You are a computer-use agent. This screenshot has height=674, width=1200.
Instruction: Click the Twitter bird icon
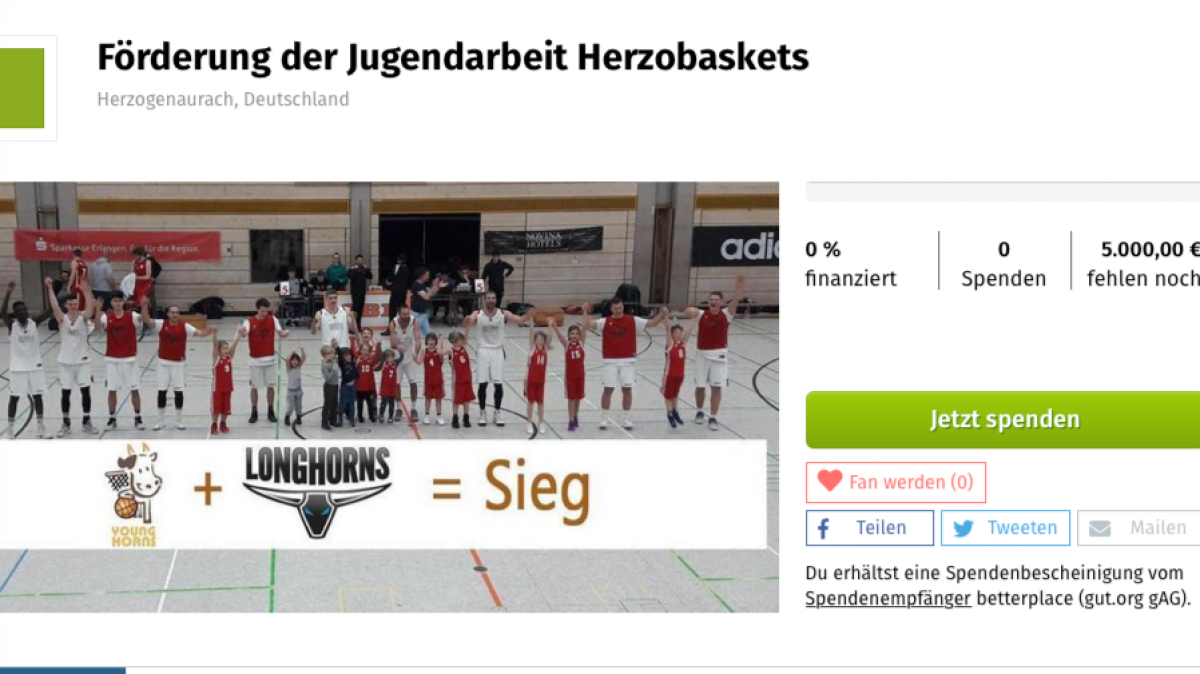click(963, 528)
